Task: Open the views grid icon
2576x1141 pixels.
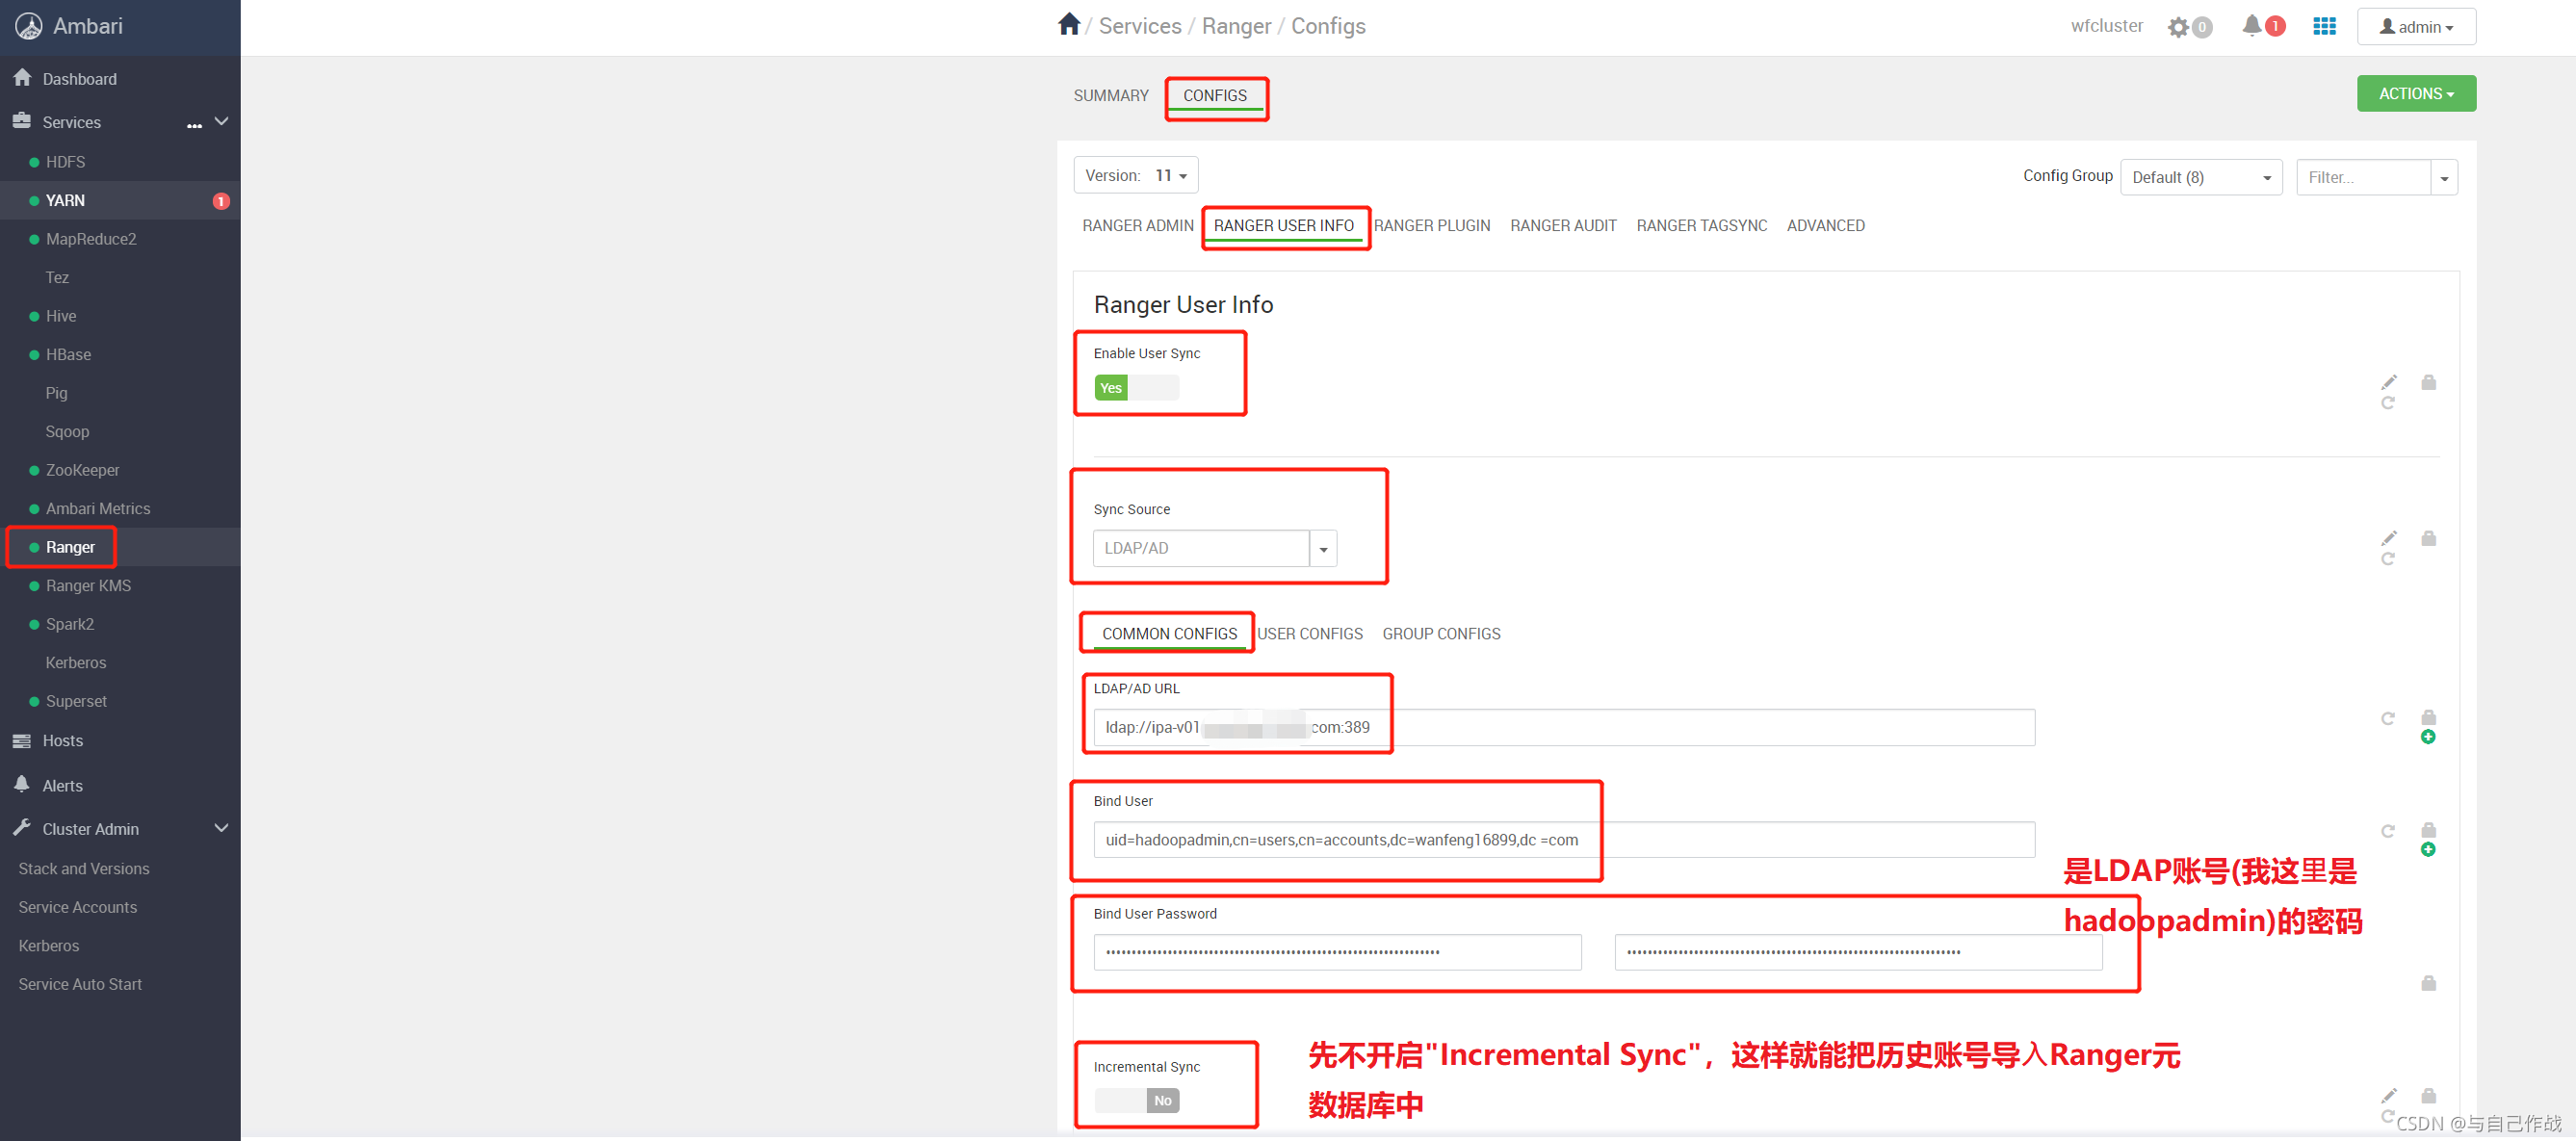Action: tap(2324, 26)
